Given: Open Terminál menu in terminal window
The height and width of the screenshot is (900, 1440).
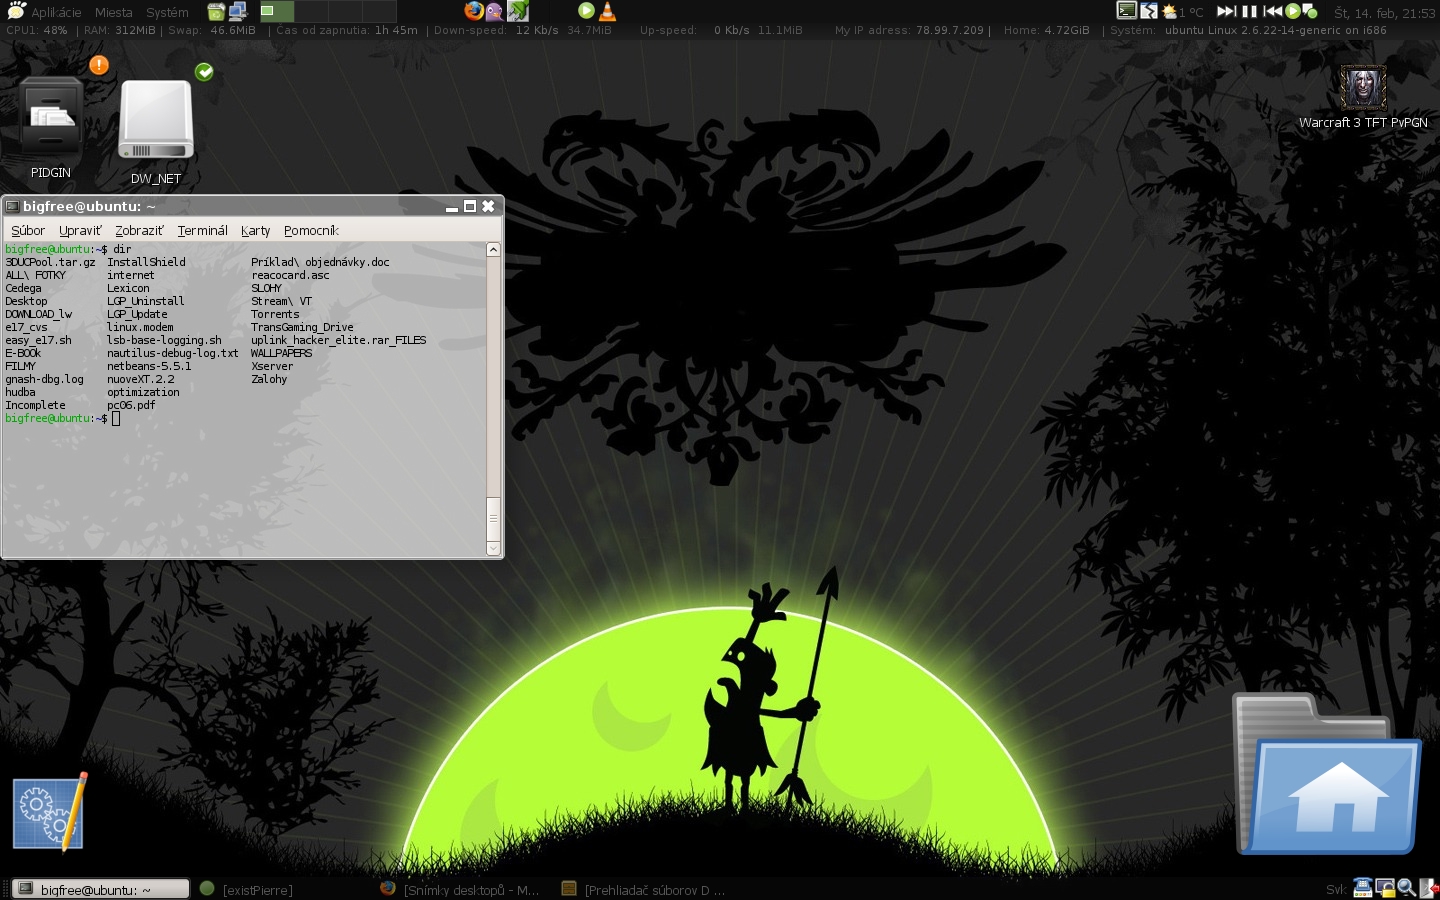Looking at the screenshot, I should [202, 230].
